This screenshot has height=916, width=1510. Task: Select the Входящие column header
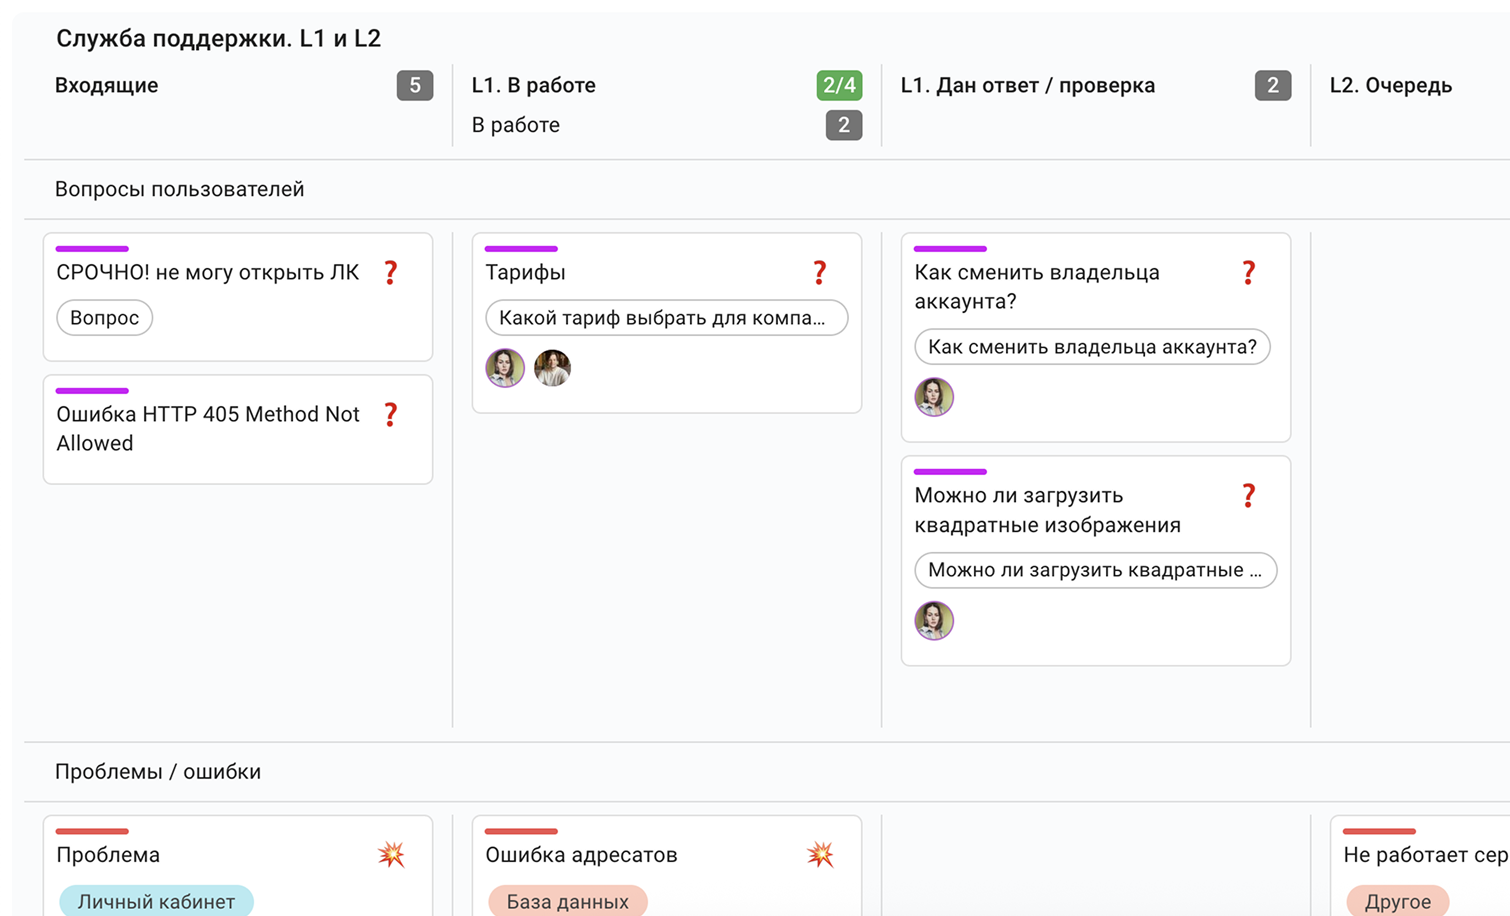coord(106,85)
